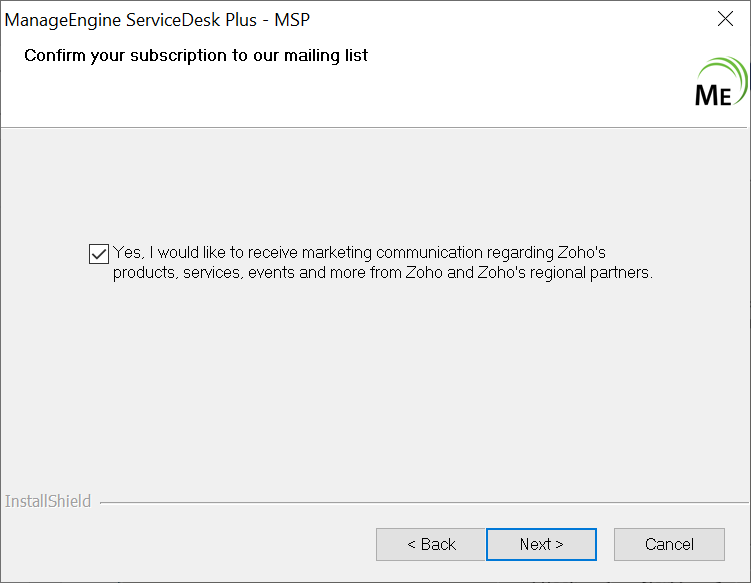The image size is (751, 583).
Task: Click the InstallShield label
Action: point(48,501)
